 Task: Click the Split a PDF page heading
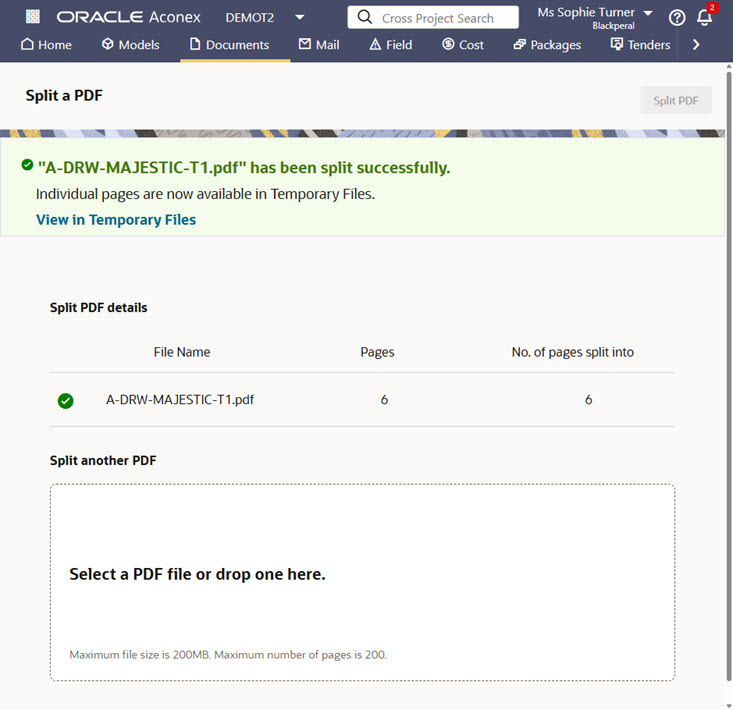64,95
